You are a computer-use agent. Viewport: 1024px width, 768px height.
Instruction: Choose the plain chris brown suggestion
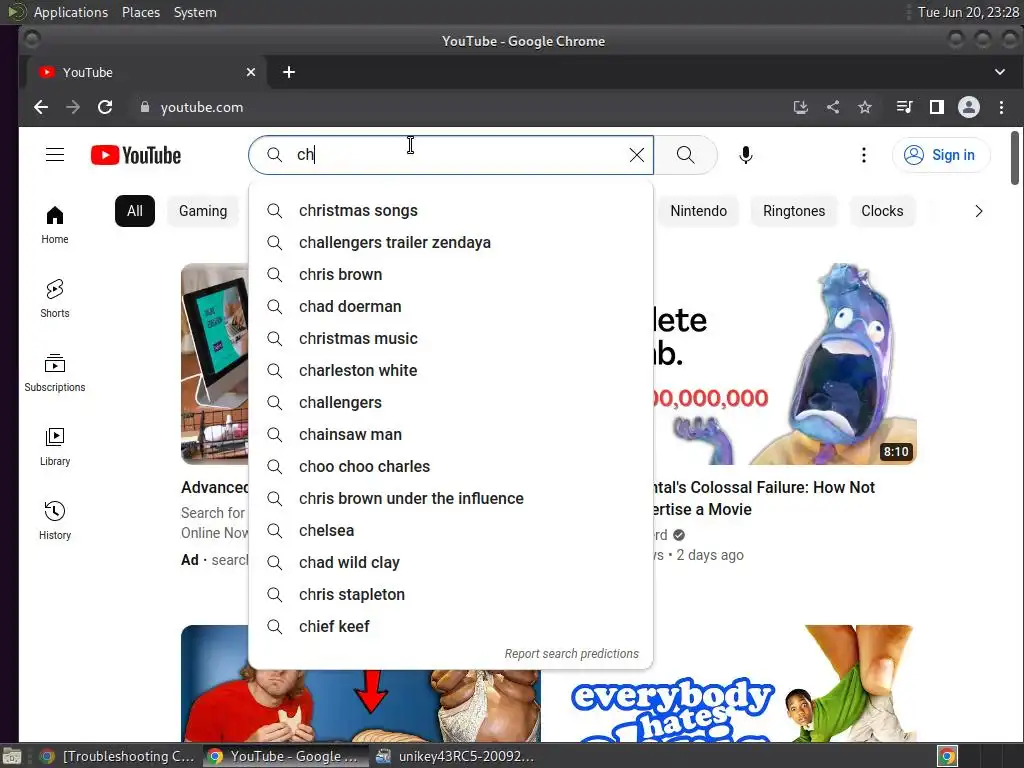[x=451, y=274]
